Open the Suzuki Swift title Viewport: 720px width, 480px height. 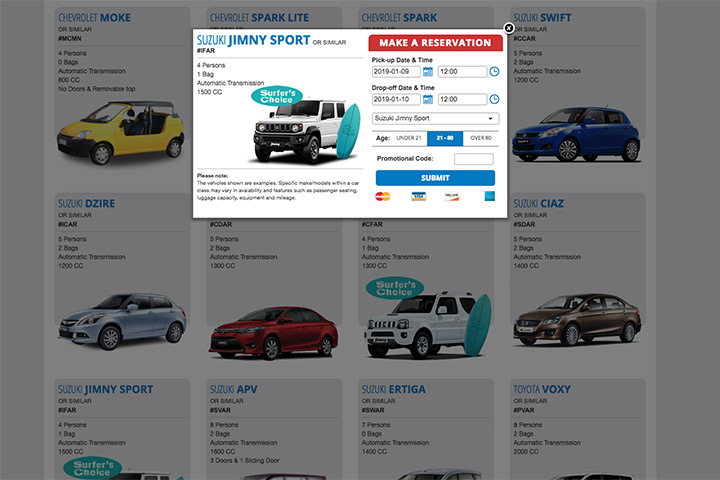click(x=542, y=18)
